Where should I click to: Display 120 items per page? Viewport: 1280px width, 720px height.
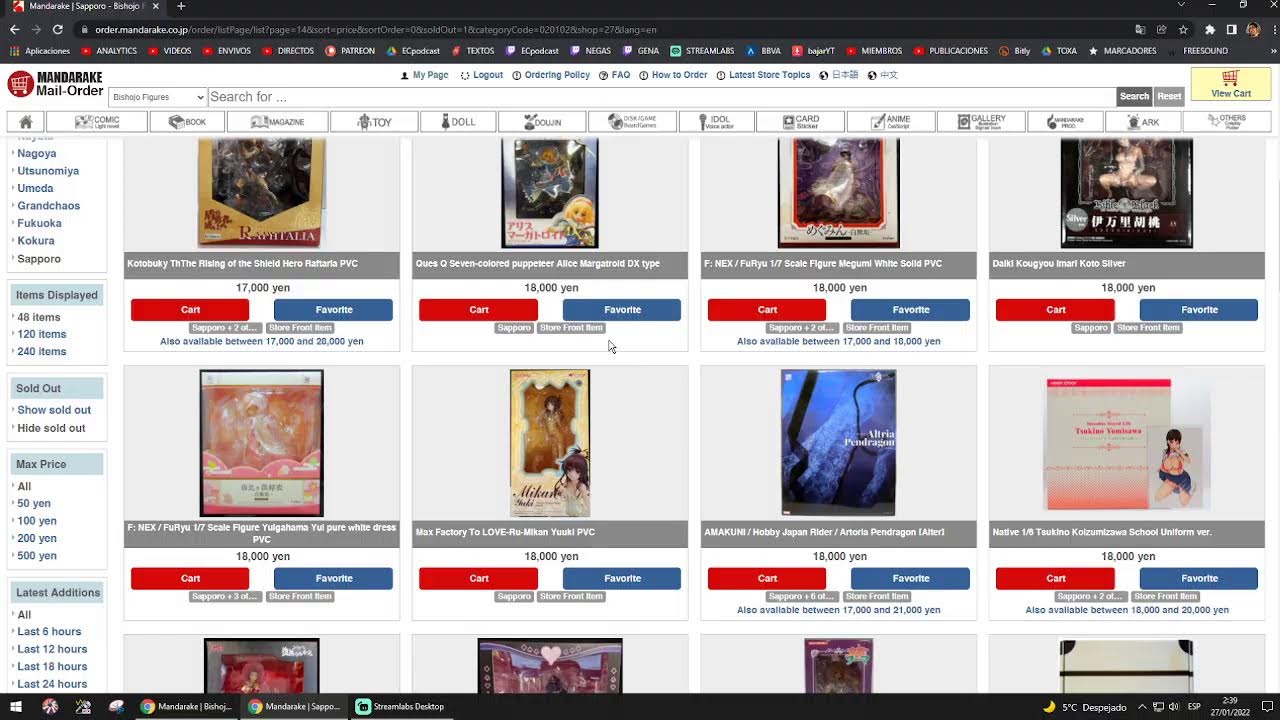click(42, 334)
